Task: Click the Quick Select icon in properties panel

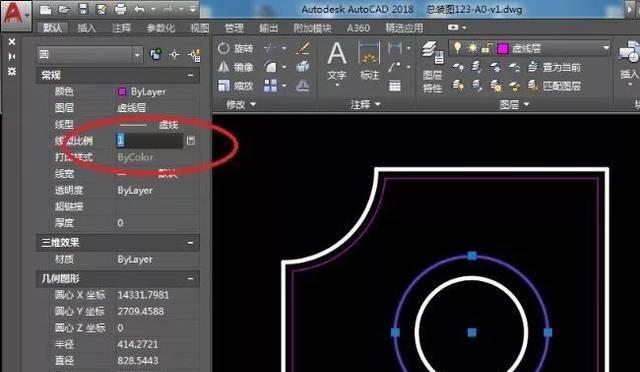Action: pyautogui.click(x=195, y=55)
